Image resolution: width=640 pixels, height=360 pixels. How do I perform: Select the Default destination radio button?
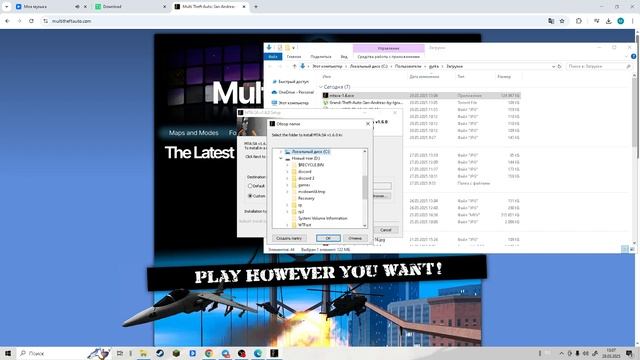(250, 186)
